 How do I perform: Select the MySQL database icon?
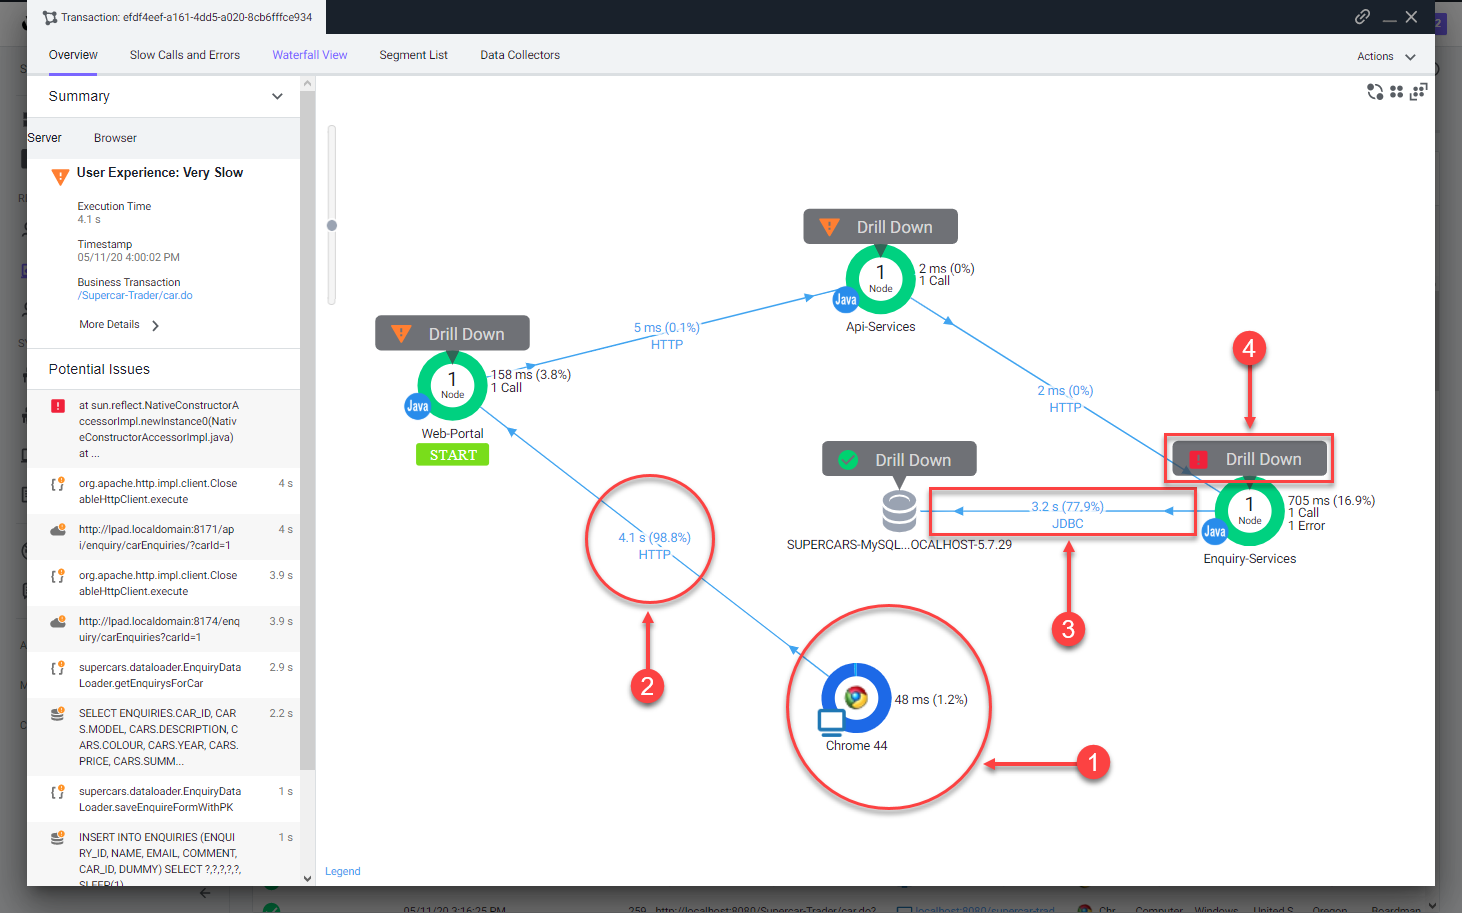899,511
